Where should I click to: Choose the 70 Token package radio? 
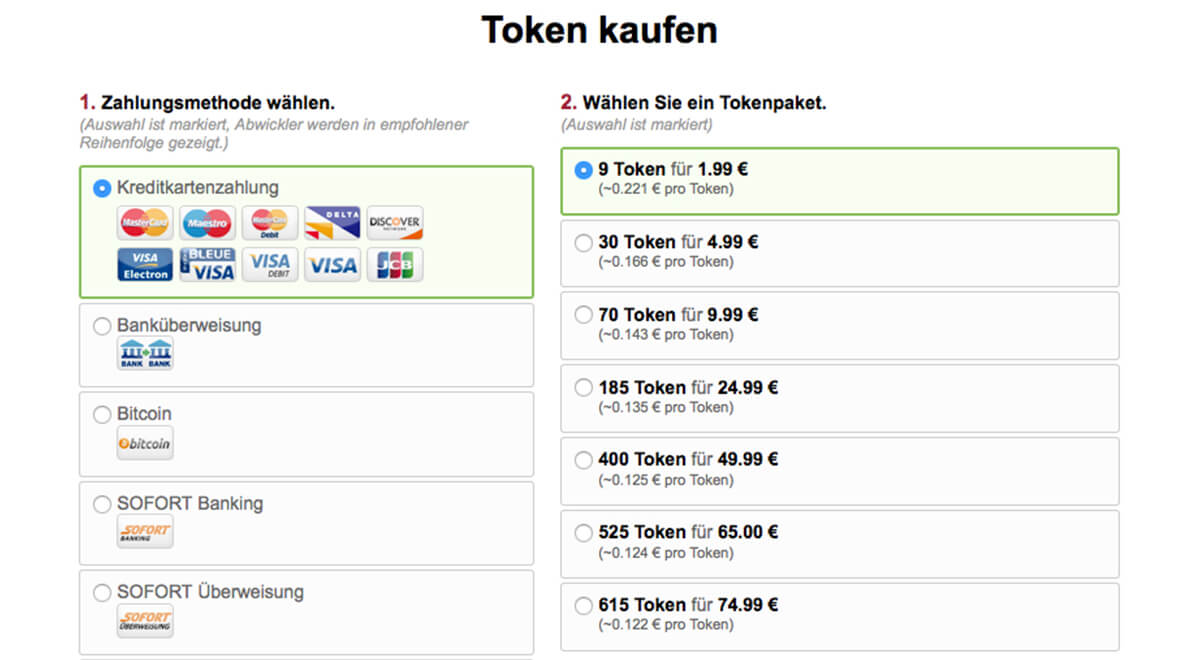coord(584,315)
